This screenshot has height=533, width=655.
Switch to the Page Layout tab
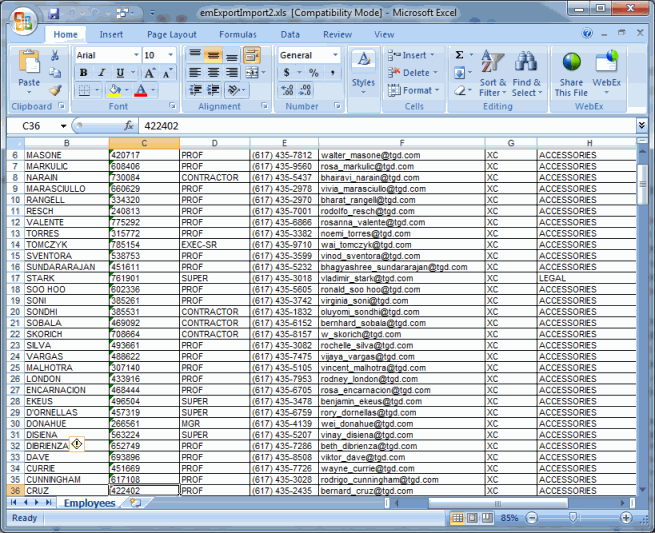pos(172,35)
